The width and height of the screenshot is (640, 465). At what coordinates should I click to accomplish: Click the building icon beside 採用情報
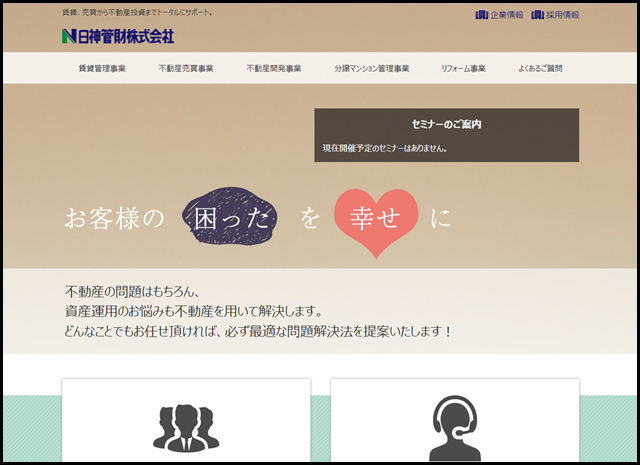click(x=538, y=15)
